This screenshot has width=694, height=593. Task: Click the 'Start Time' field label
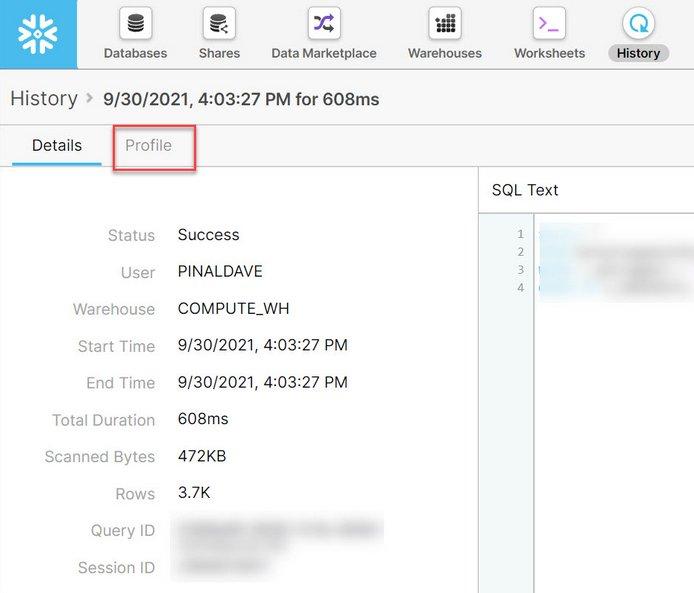pos(116,346)
